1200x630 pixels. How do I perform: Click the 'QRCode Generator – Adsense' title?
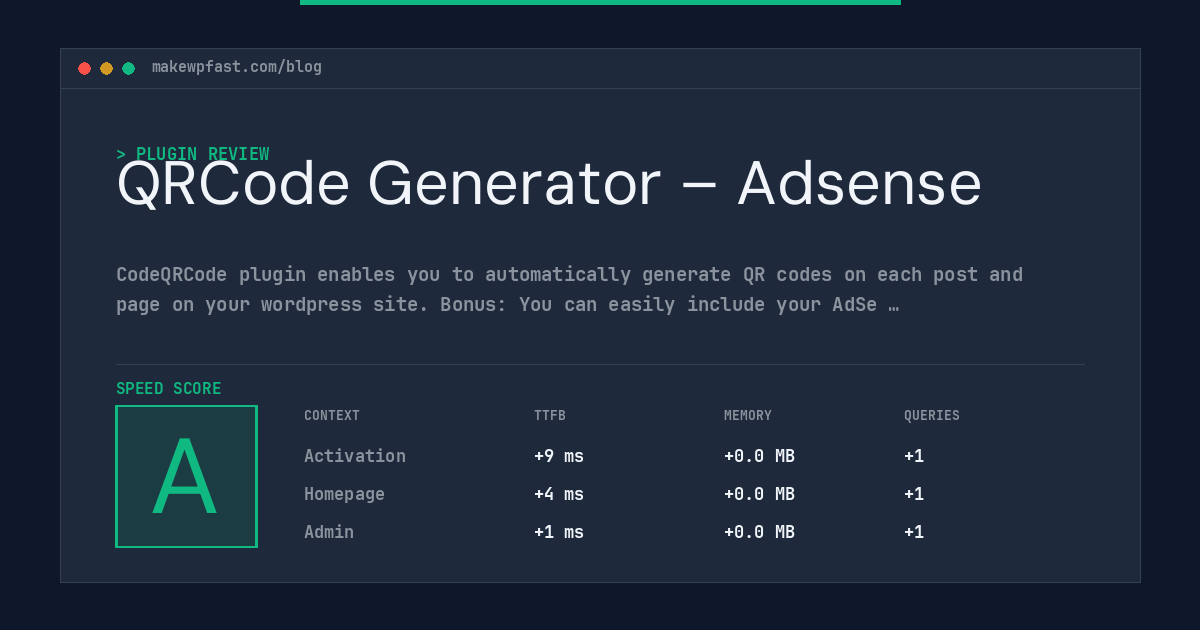549,184
